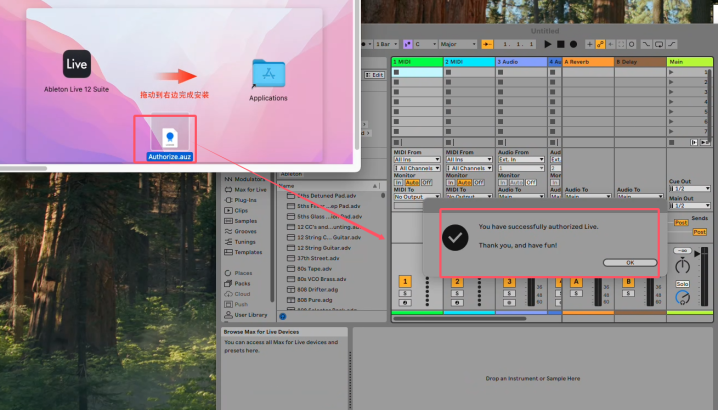
Task: Click the Re-enable Automation arrow icon
Action: 611,44
